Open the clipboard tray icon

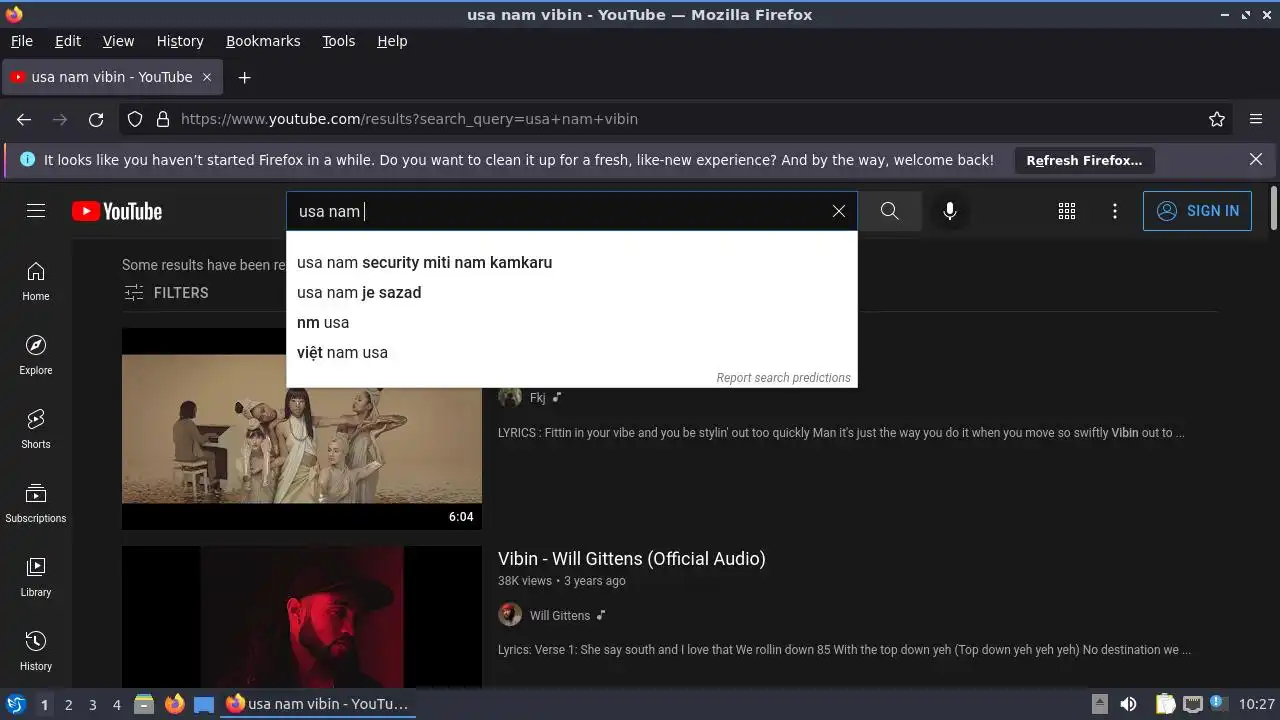[1165, 704]
